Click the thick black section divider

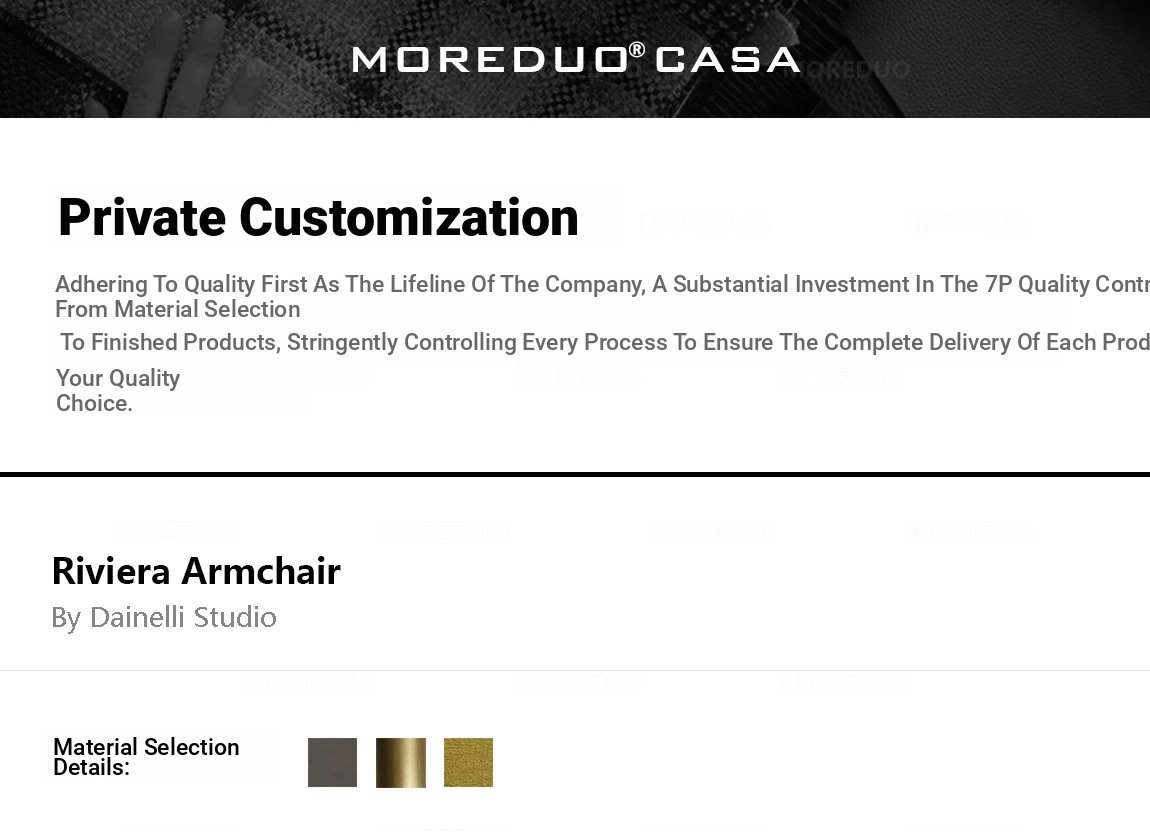pos(575,474)
